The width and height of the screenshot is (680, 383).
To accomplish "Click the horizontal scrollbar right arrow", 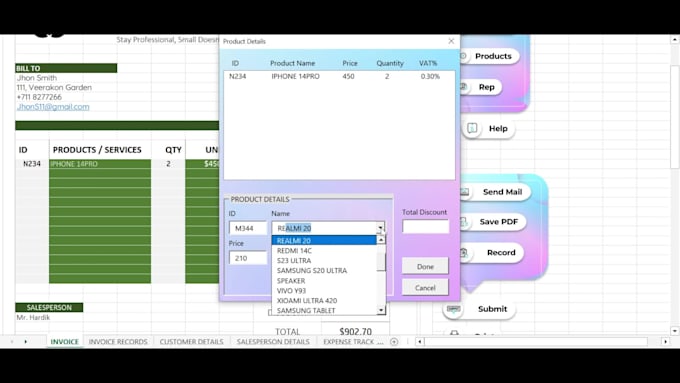I will pyautogui.click(x=666, y=342).
